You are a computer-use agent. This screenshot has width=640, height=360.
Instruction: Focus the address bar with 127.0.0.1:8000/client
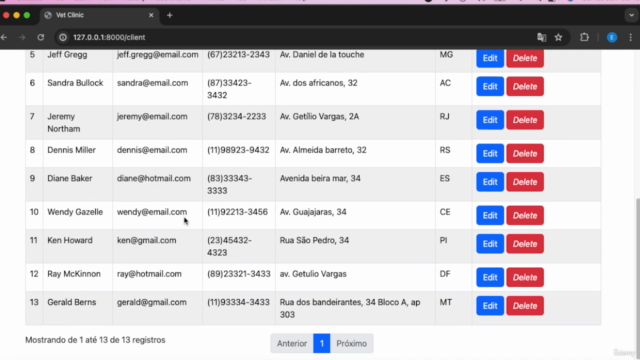[x=109, y=38]
